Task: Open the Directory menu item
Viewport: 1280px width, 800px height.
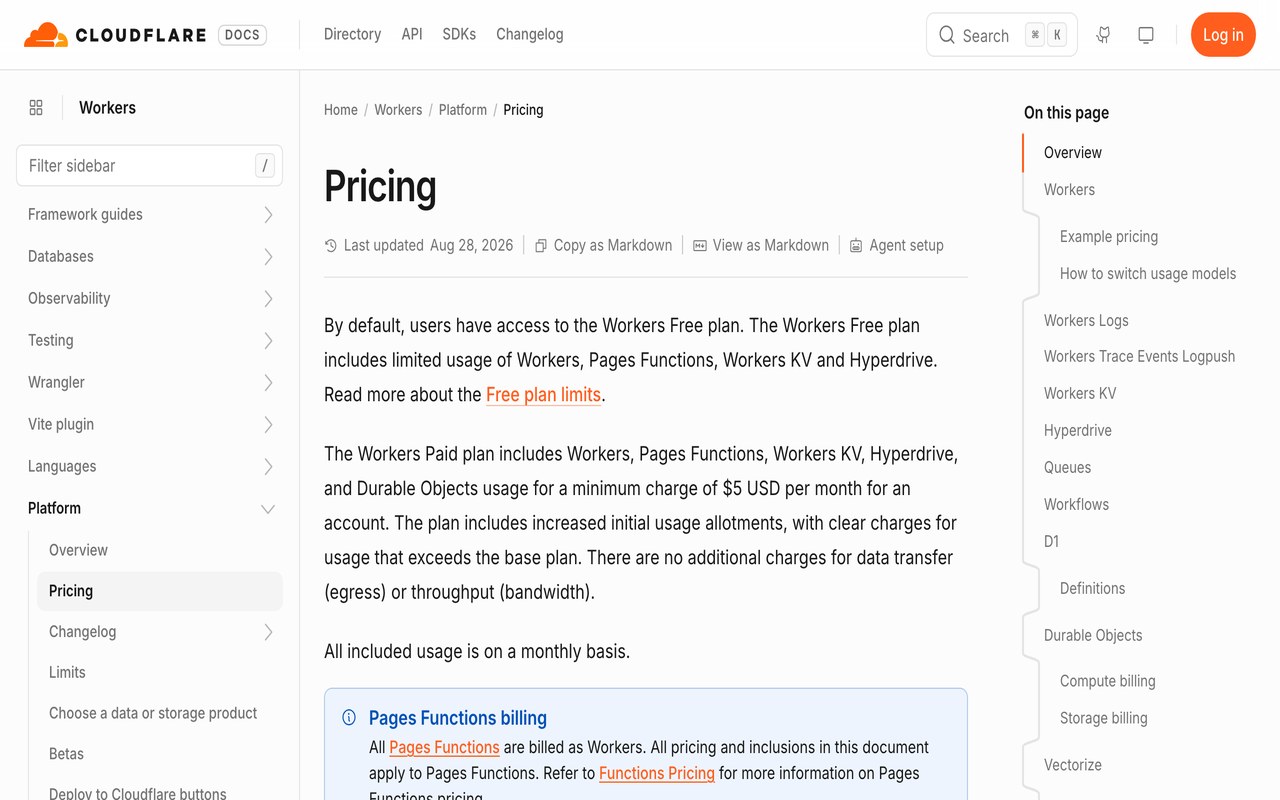Action: [x=352, y=34]
